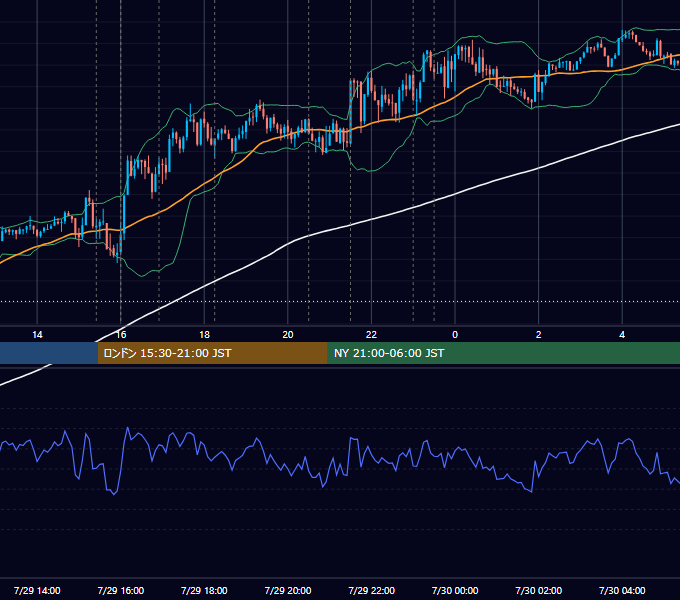Click hour label 2 on upper axis
This screenshot has width=680, height=600.
(538, 334)
